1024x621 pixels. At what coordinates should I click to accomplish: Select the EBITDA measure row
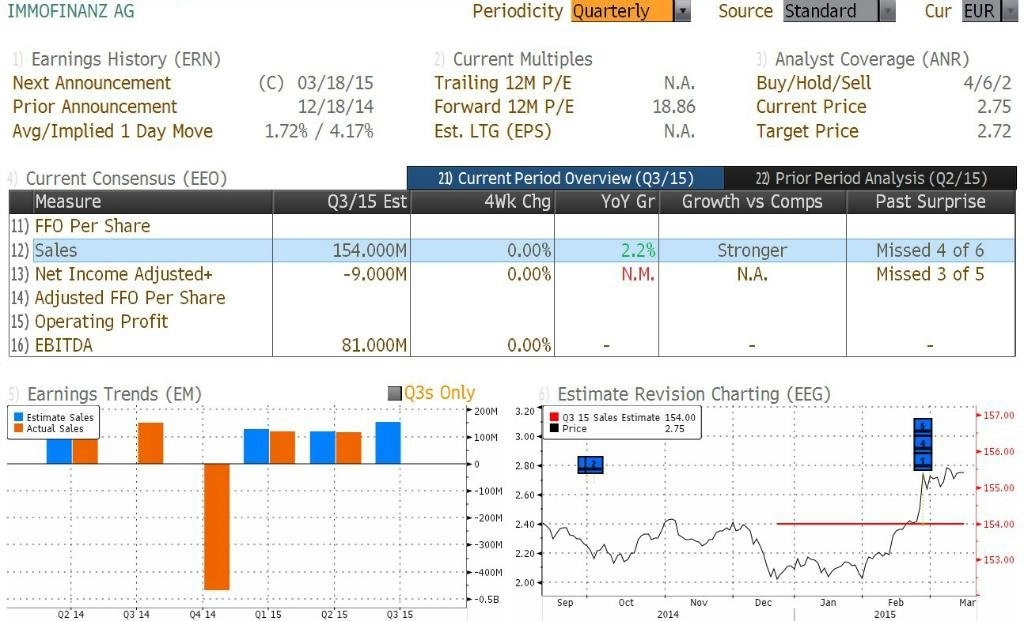[x=512, y=345]
